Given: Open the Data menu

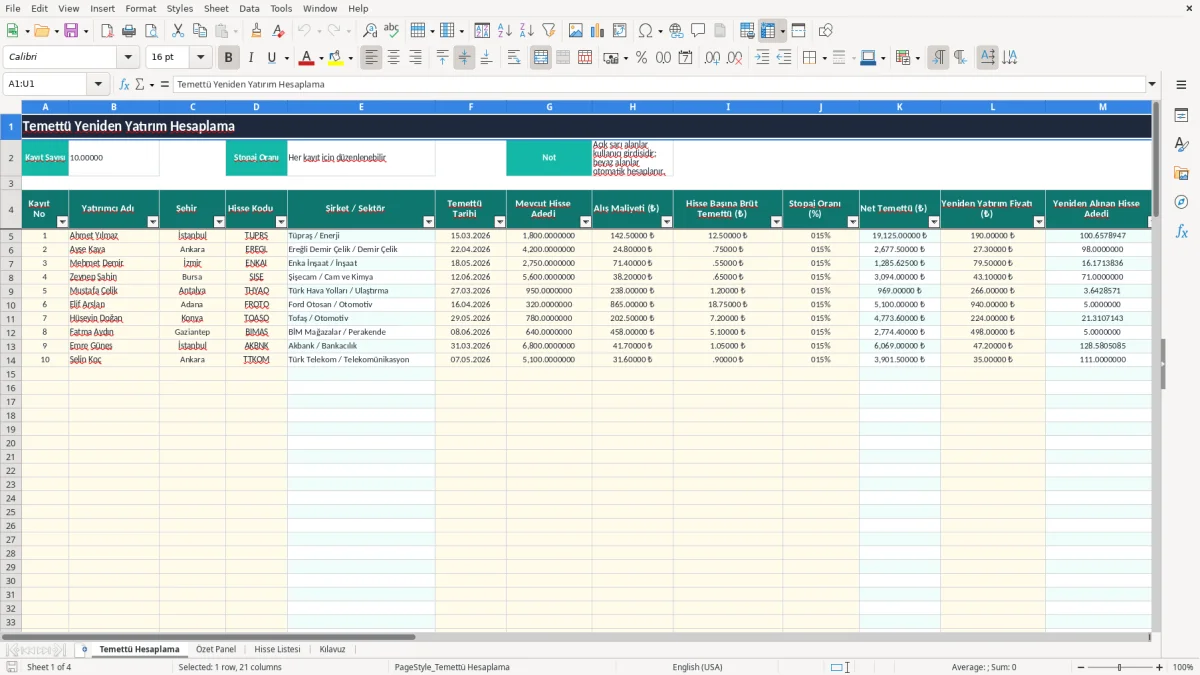Looking at the screenshot, I should [249, 8].
